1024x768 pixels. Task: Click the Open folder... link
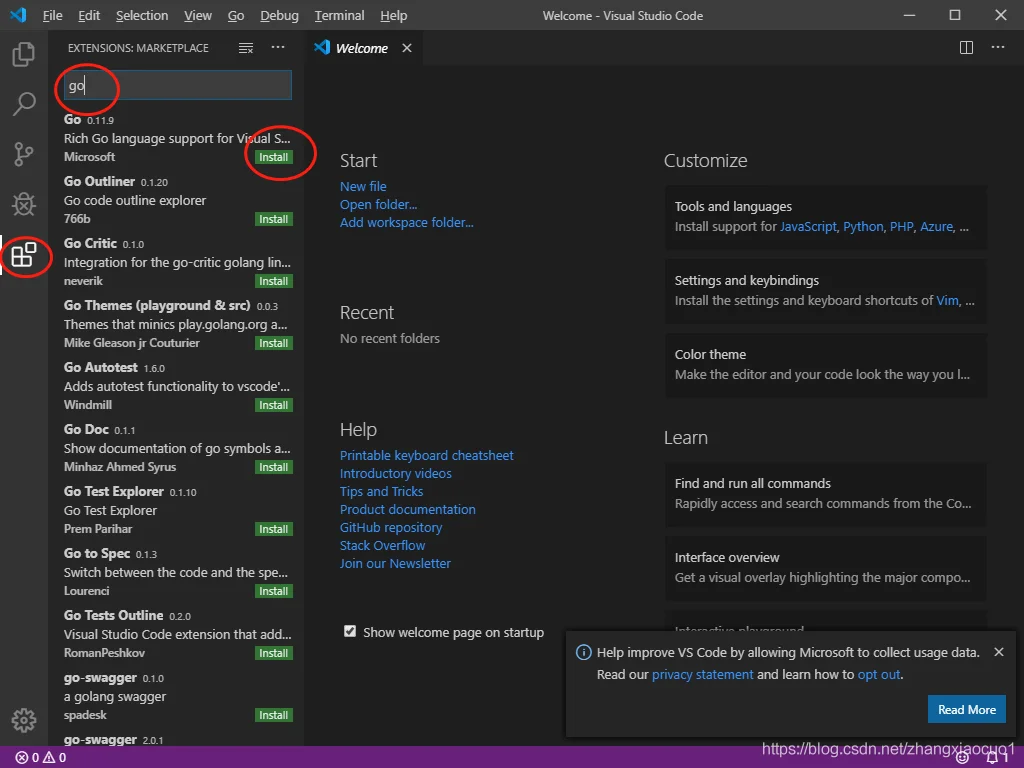coord(378,204)
